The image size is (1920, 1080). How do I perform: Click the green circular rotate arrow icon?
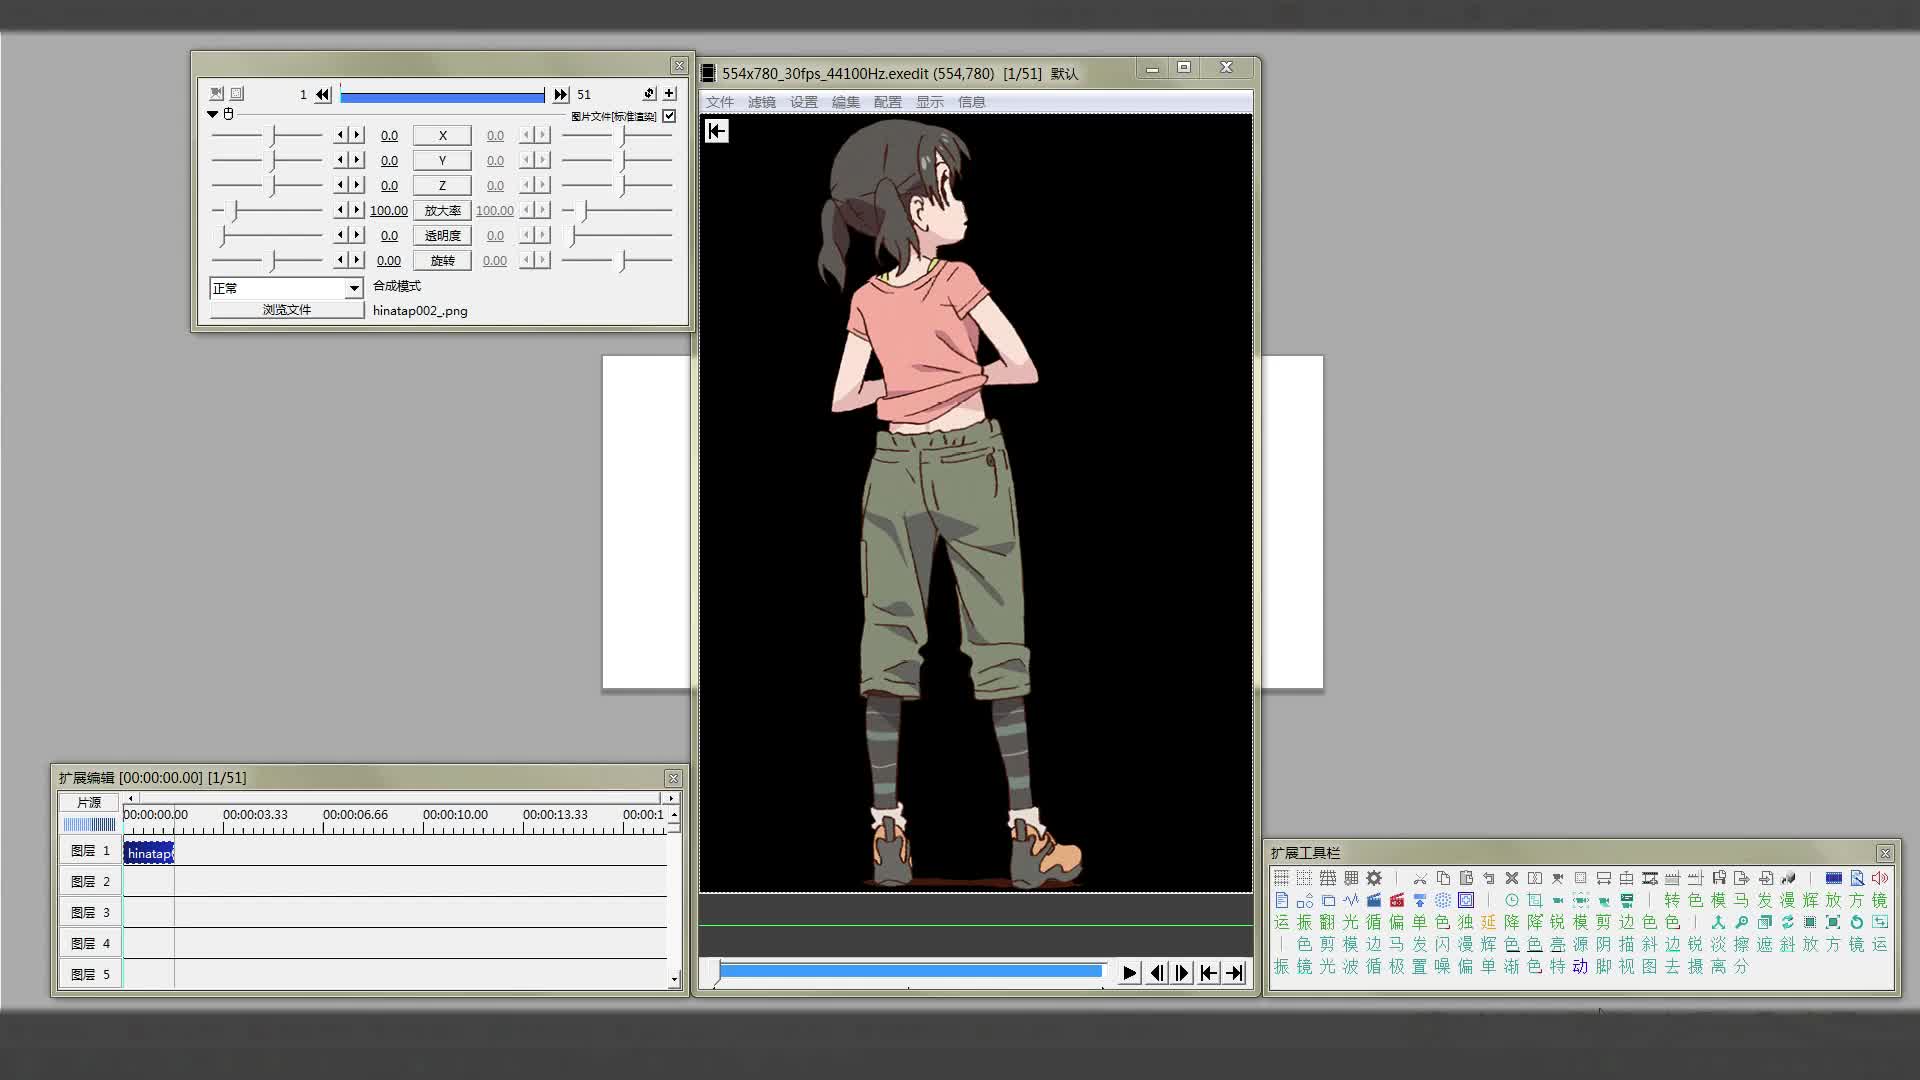pos(1856,922)
